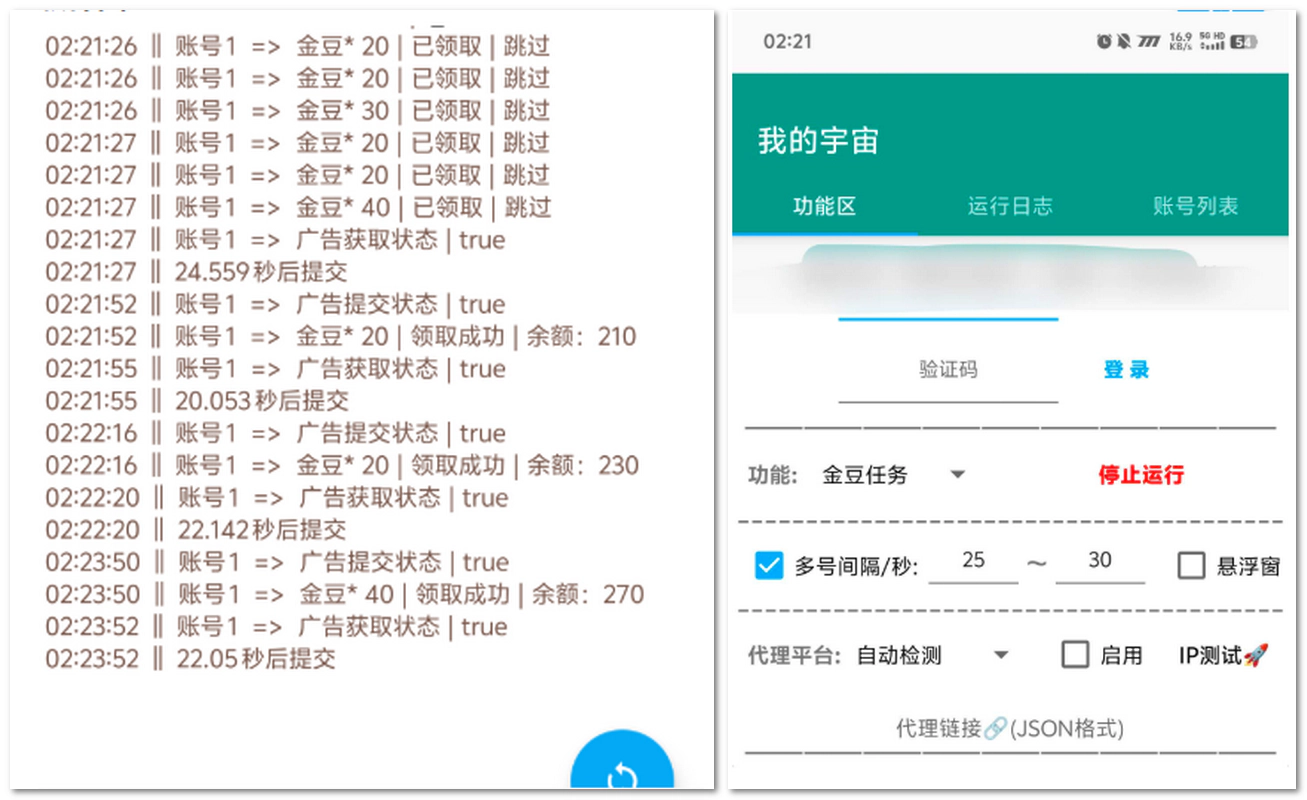Select the 功能区 tab
1307x800 pixels.
[825, 206]
